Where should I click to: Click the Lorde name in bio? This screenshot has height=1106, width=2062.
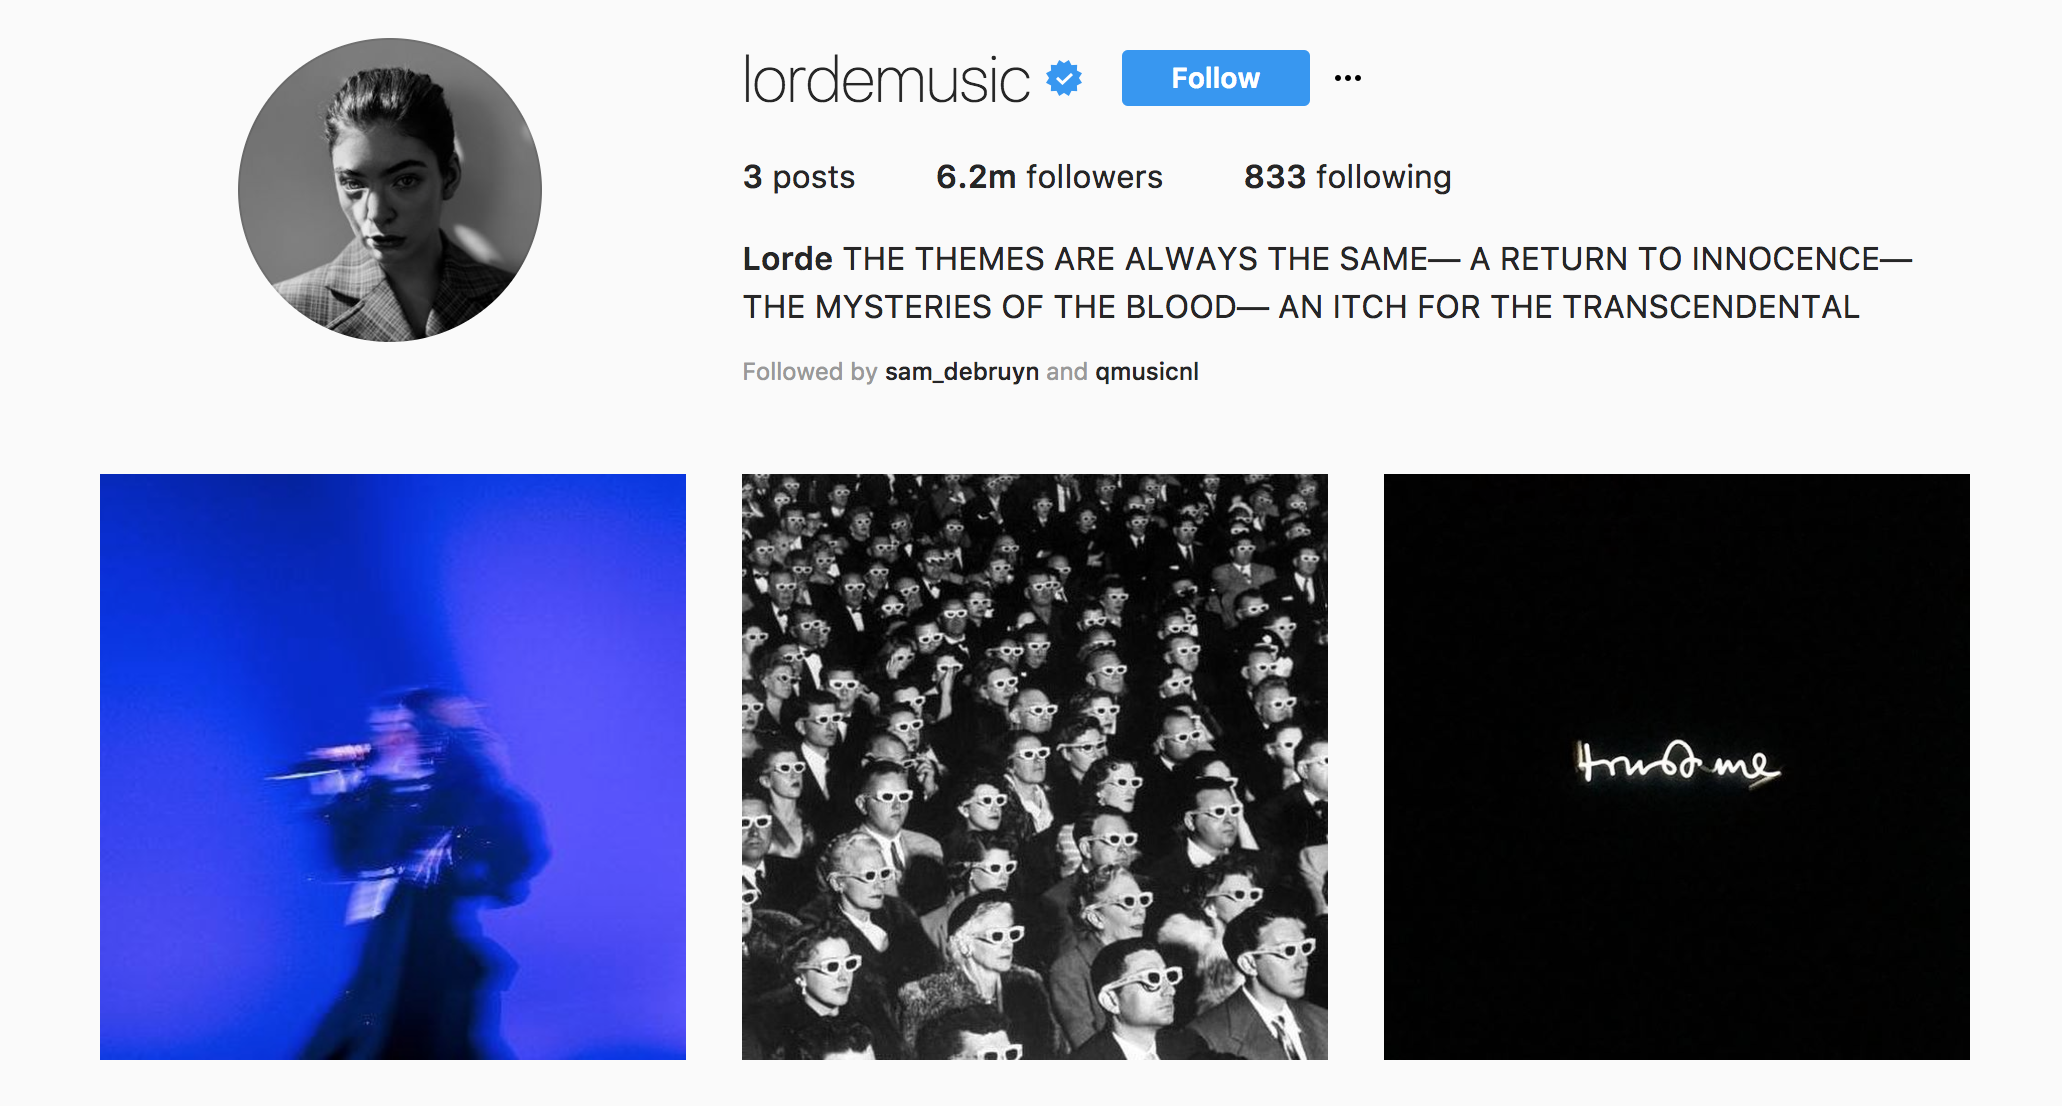tap(787, 259)
